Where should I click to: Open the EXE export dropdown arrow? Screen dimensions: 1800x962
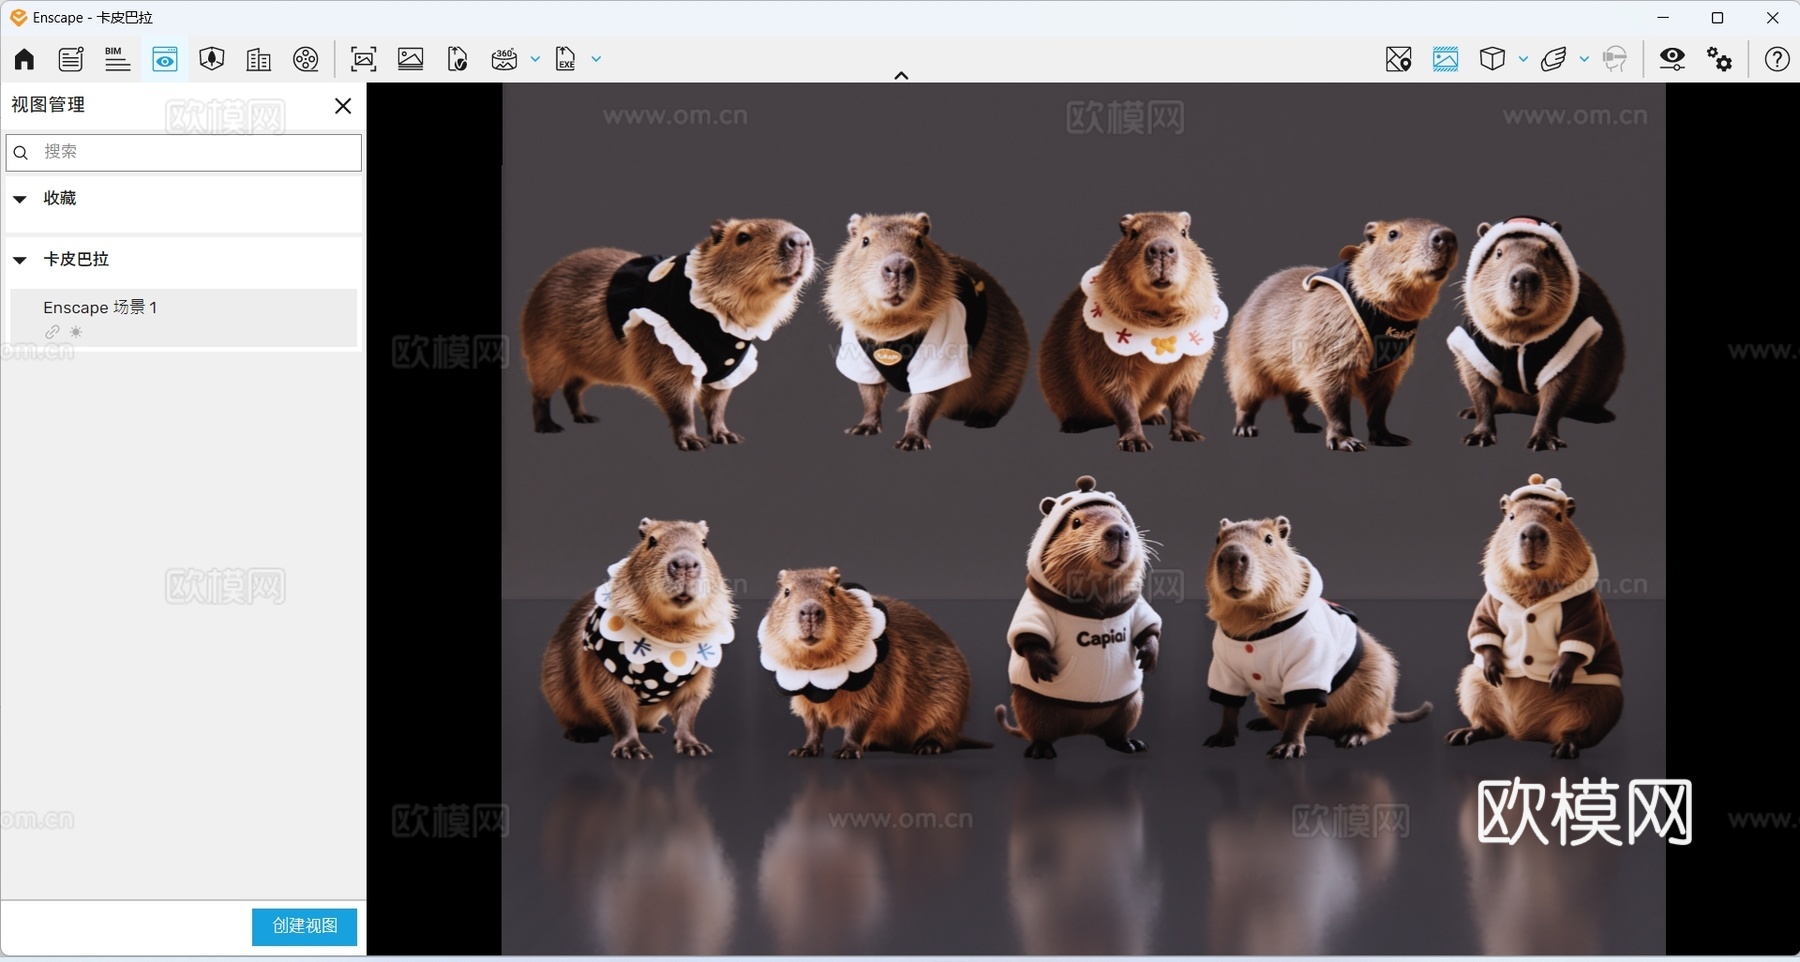[596, 59]
